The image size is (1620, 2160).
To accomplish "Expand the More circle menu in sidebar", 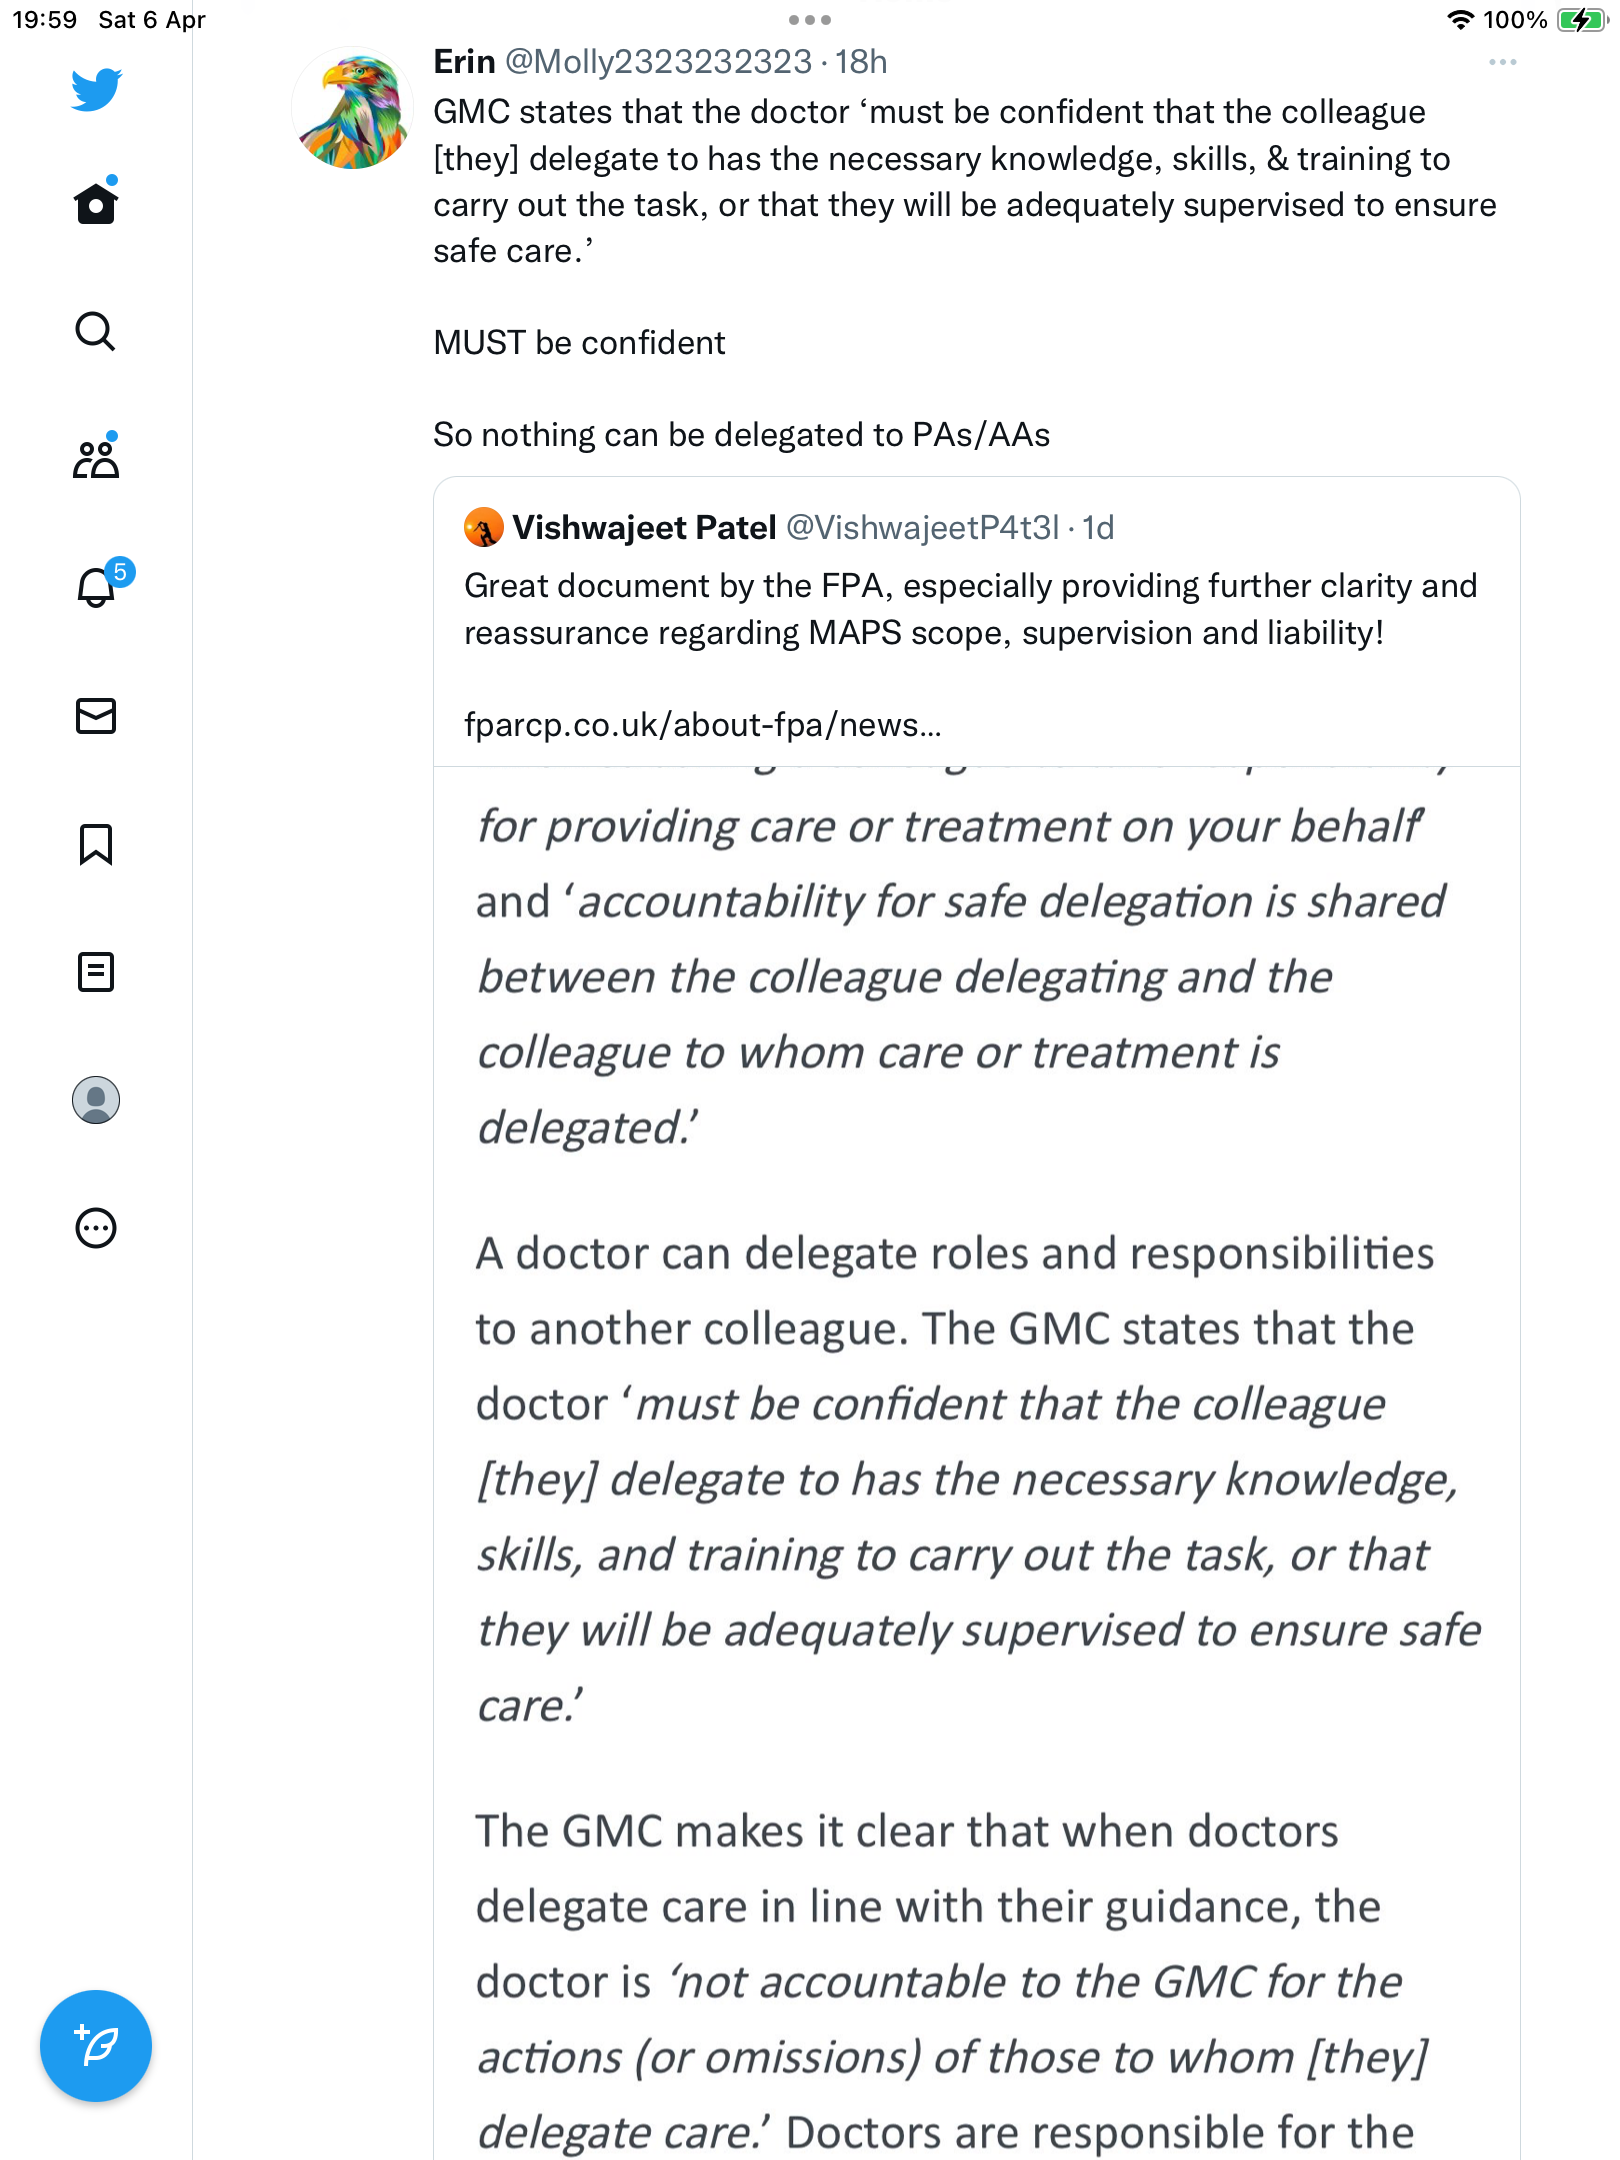I will pos(96,1228).
